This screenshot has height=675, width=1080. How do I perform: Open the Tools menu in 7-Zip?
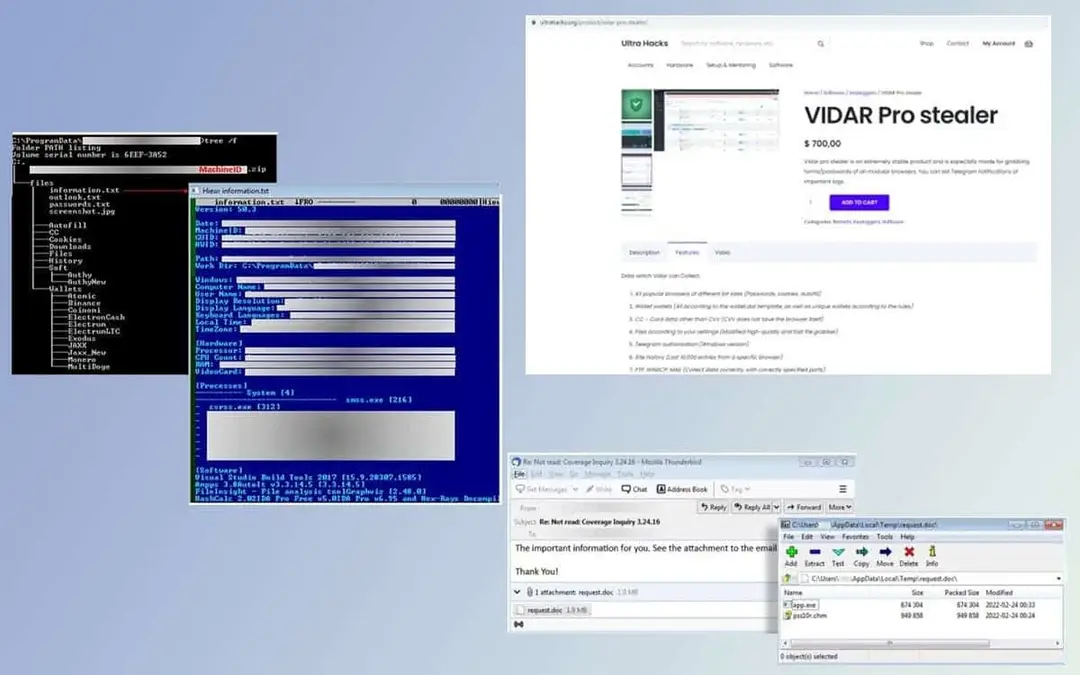(884, 537)
